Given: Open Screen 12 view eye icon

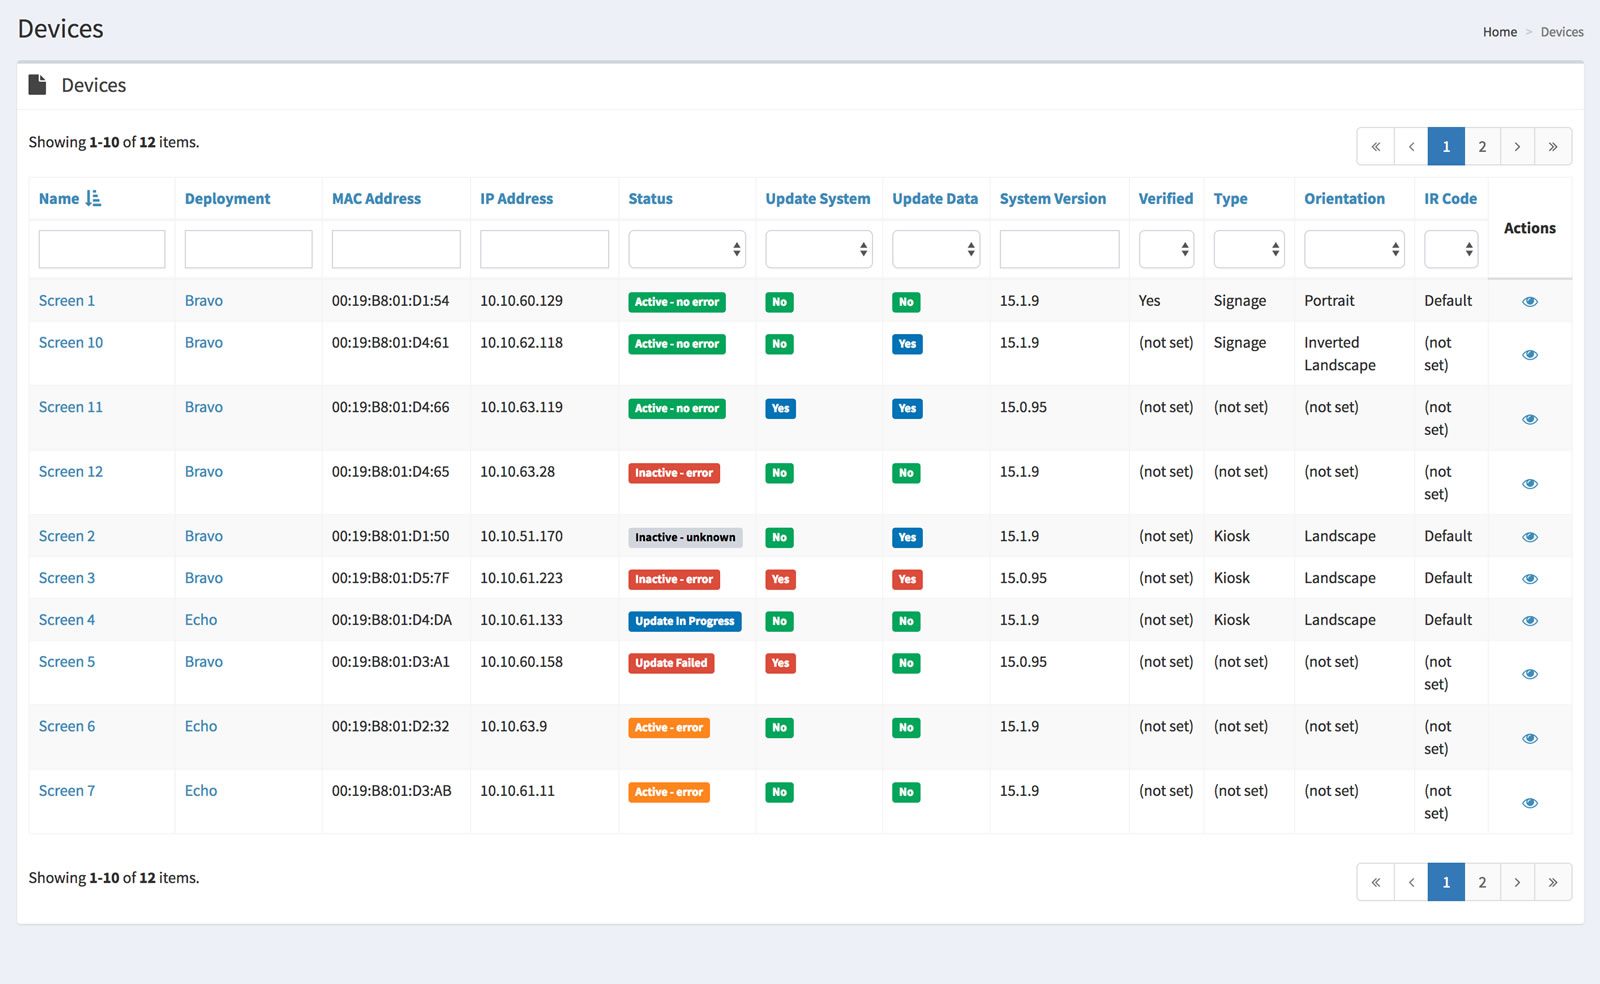Looking at the screenshot, I should click(1529, 484).
